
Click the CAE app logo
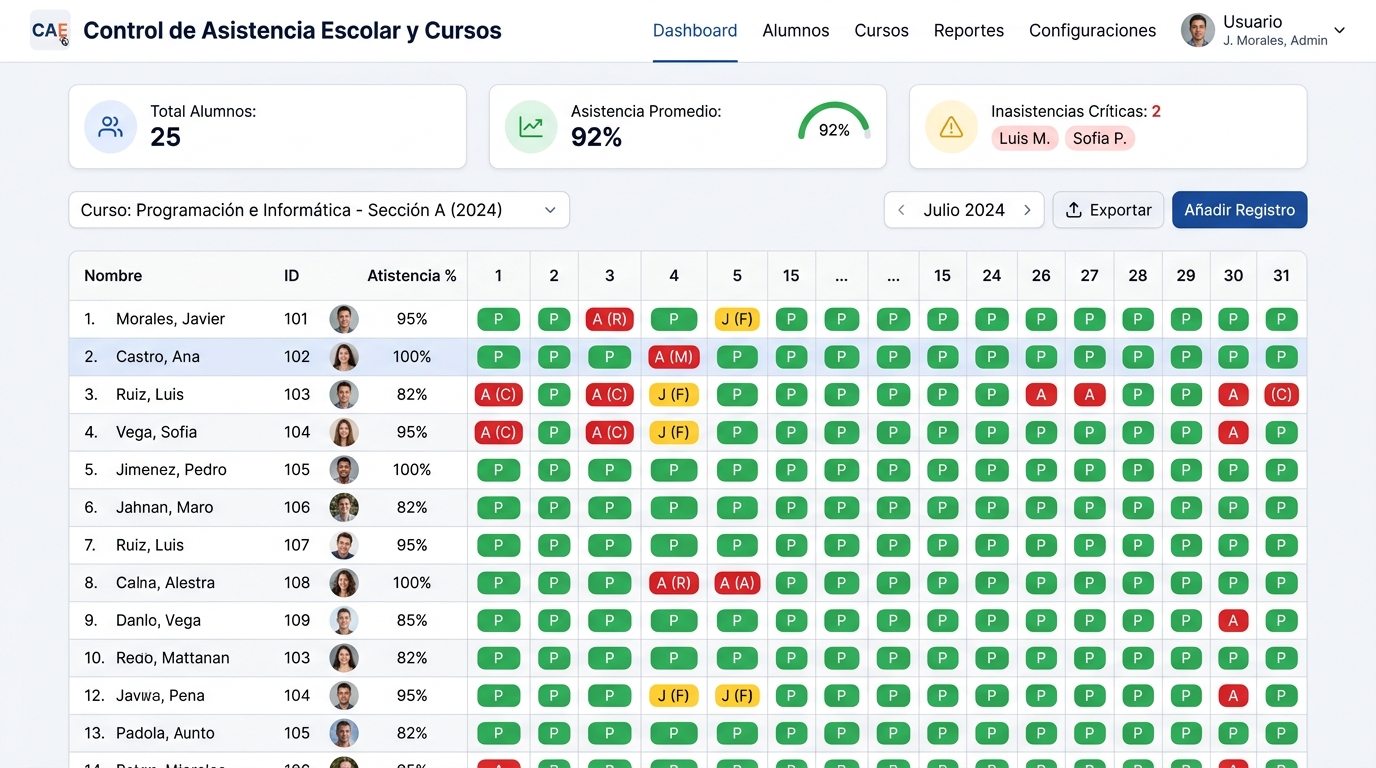50,30
